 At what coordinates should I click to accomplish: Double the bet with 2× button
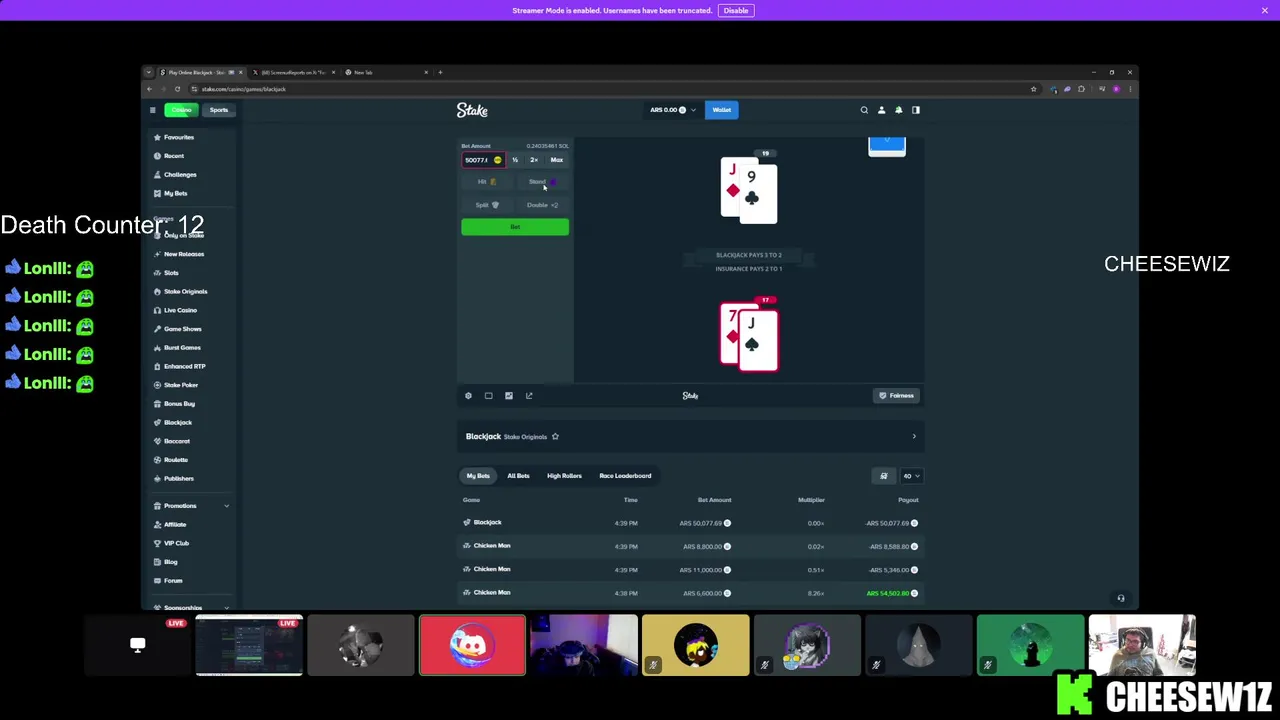click(534, 160)
